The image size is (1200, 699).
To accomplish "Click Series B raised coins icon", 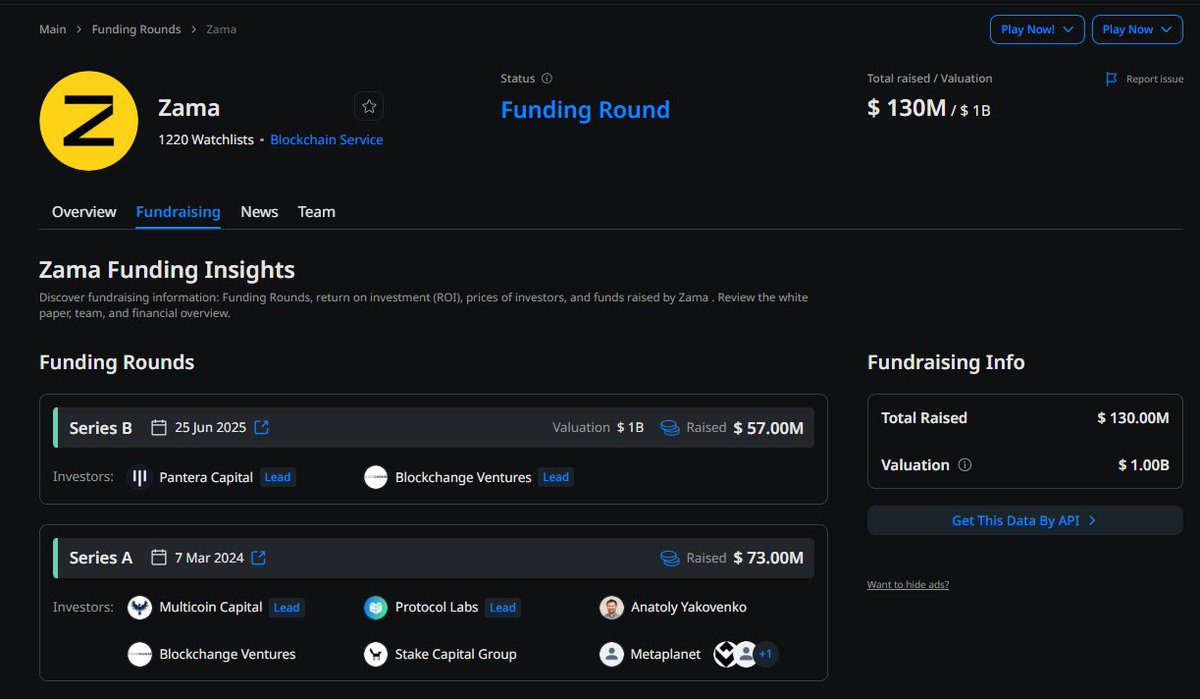I will [x=669, y=428].
